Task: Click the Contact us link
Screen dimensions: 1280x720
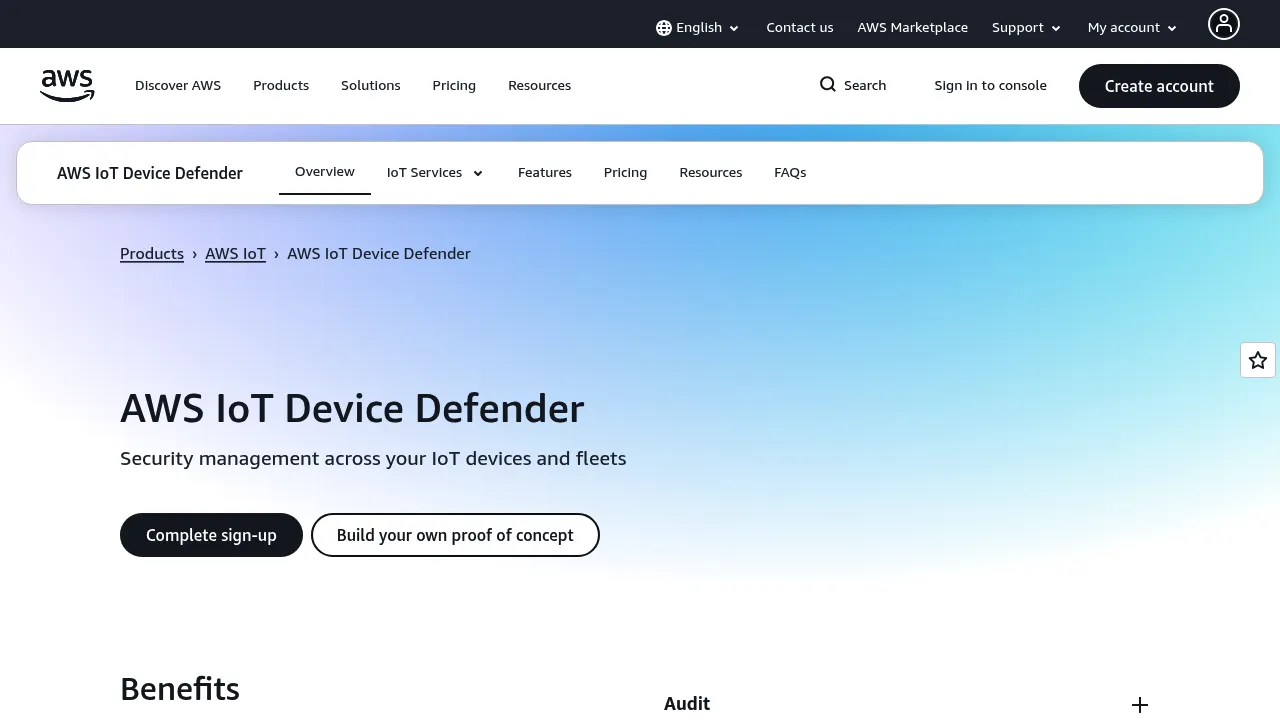Action: pyautogui.click(x=800, y=28)
